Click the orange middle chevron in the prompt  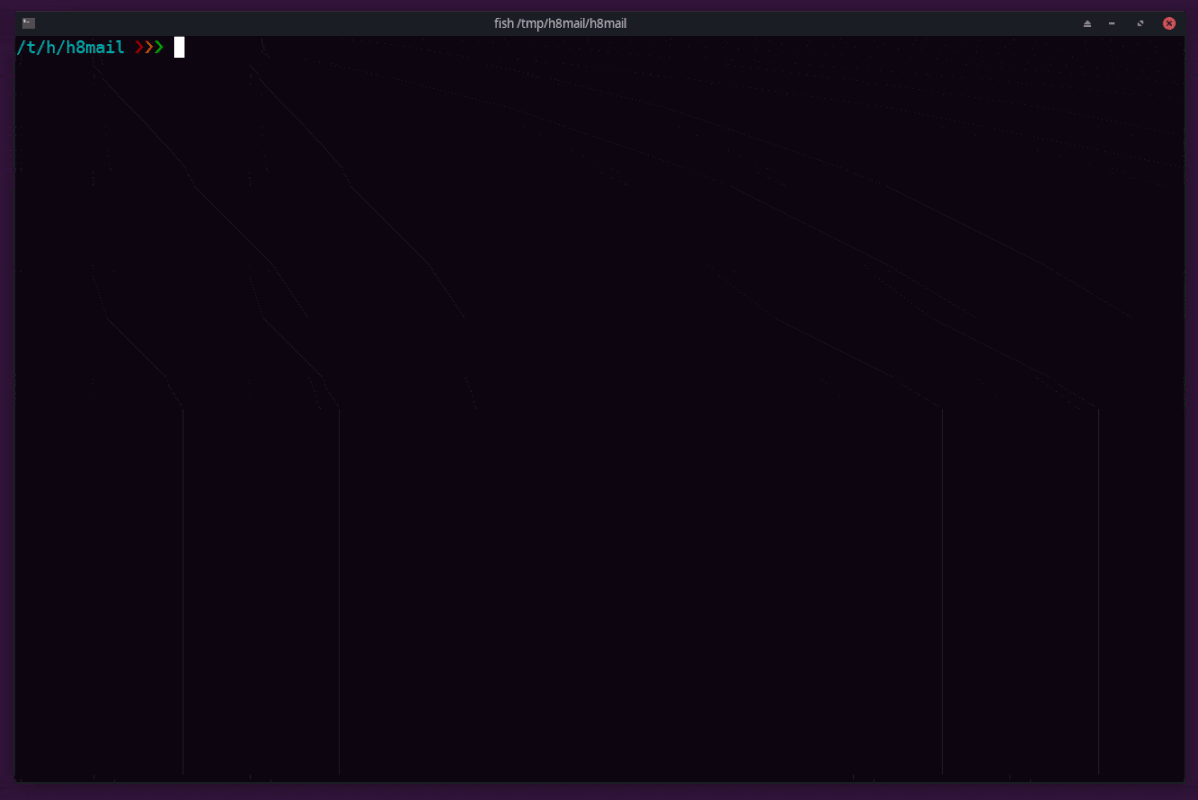coord(146,47)
